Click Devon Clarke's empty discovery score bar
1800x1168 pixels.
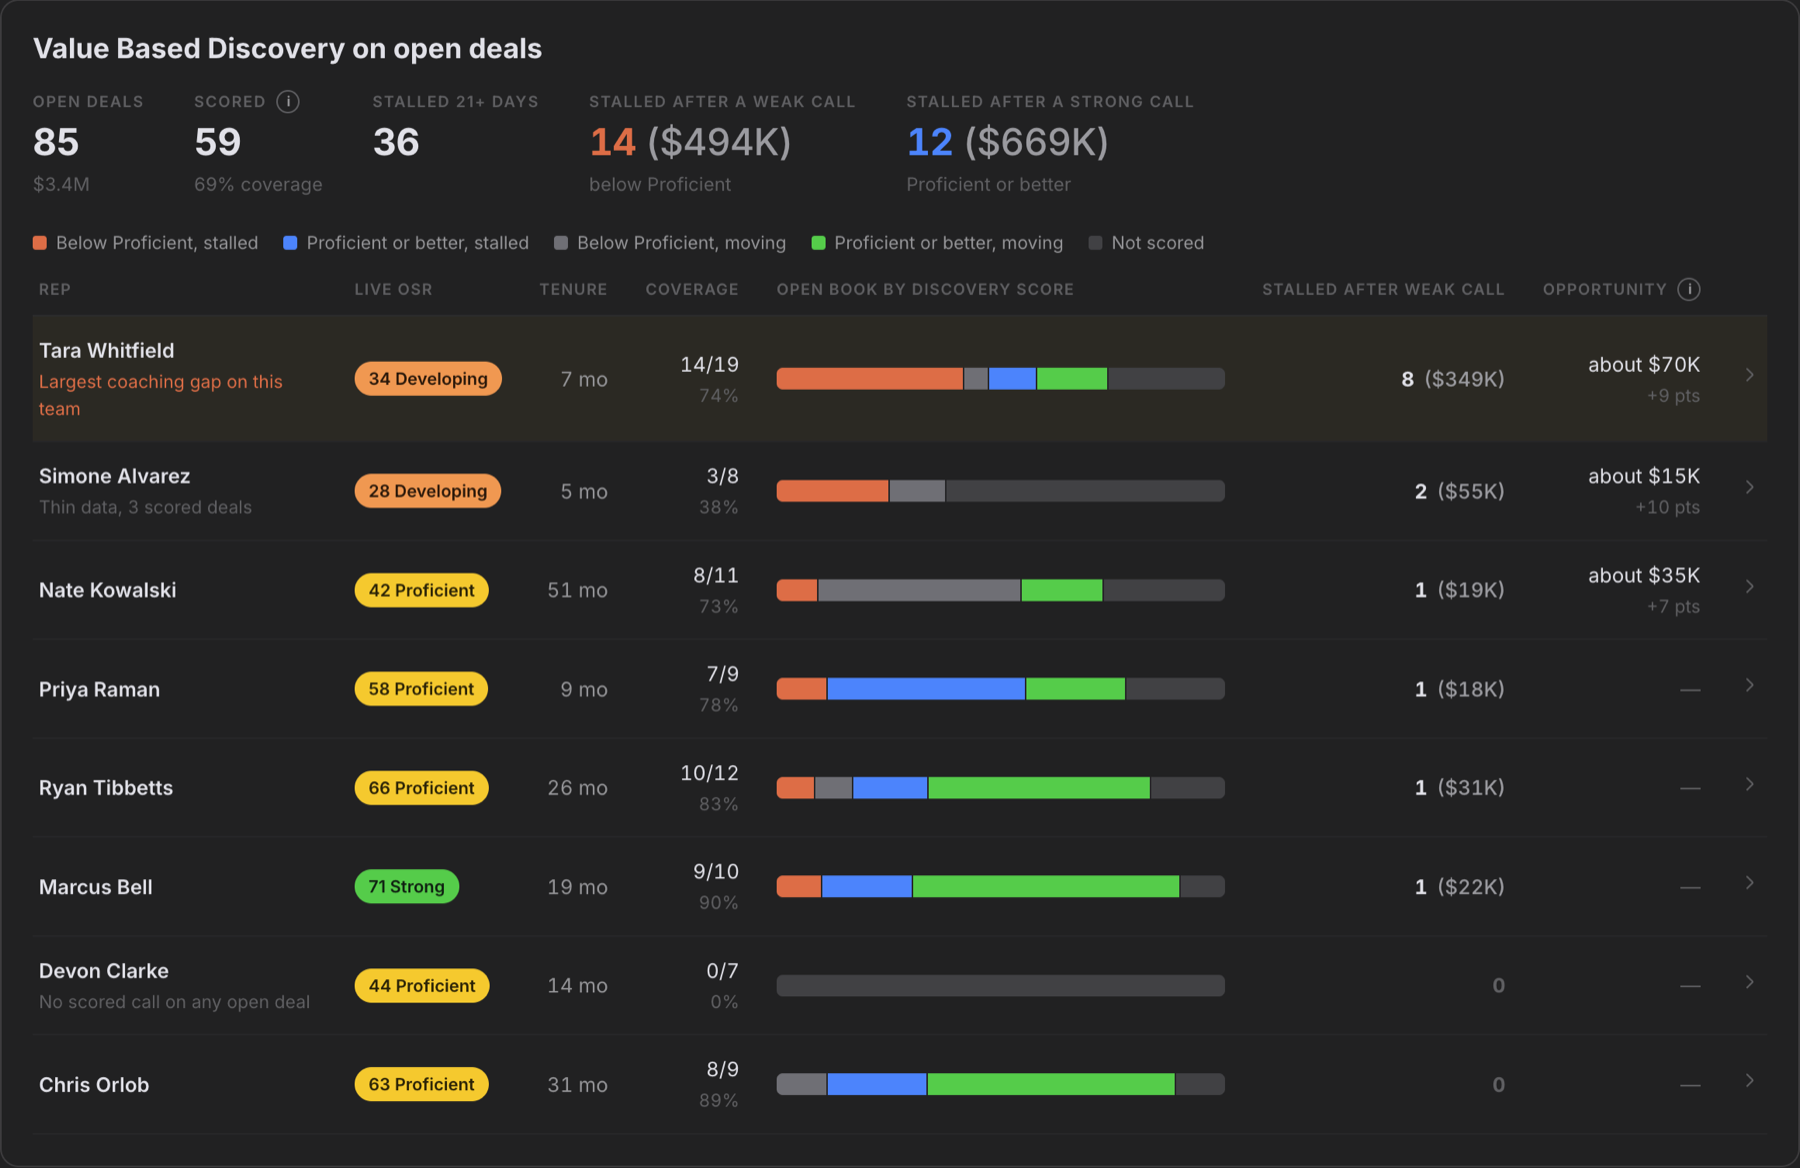pos(1000,986)
